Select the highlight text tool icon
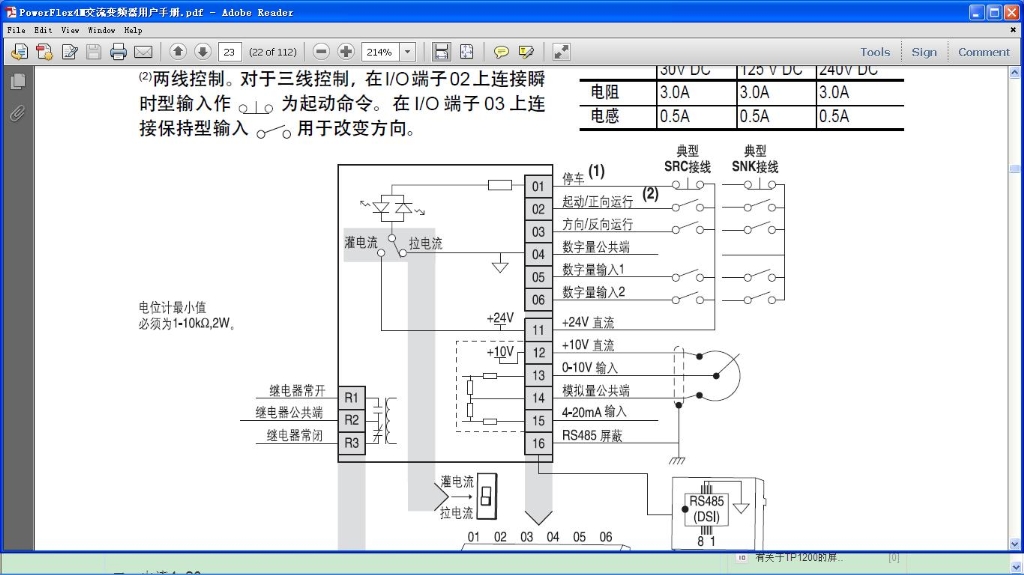 pos(526,52)
